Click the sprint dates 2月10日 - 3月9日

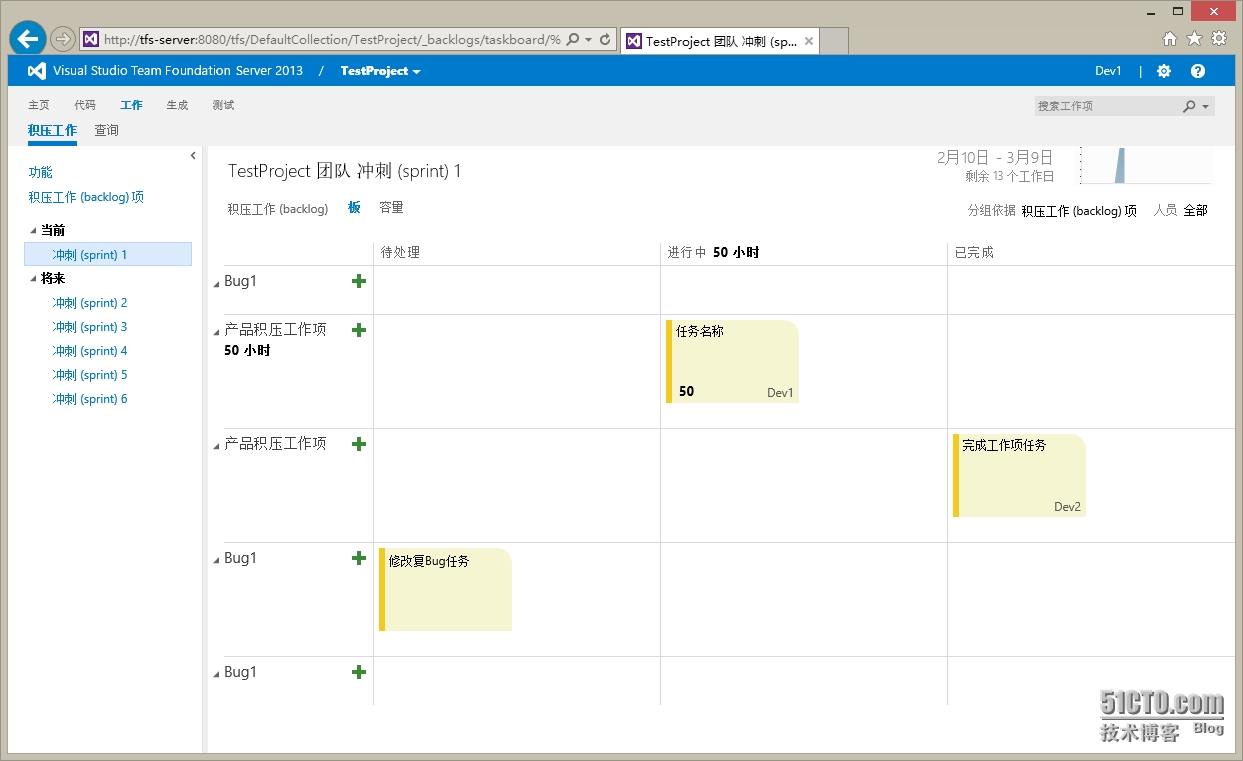(995, 158)
